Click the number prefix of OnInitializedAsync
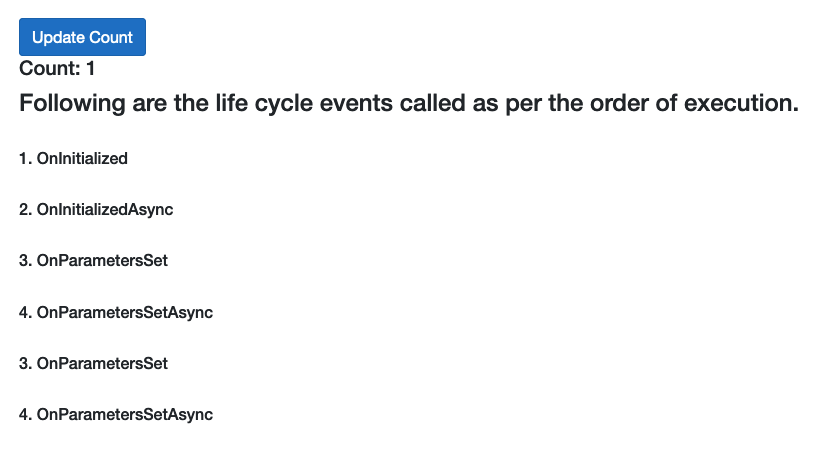 coord(26,209)
